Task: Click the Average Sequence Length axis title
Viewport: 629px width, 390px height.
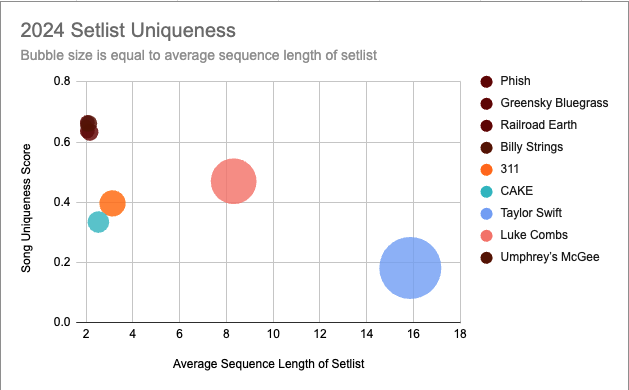Action: pos(268,364)
